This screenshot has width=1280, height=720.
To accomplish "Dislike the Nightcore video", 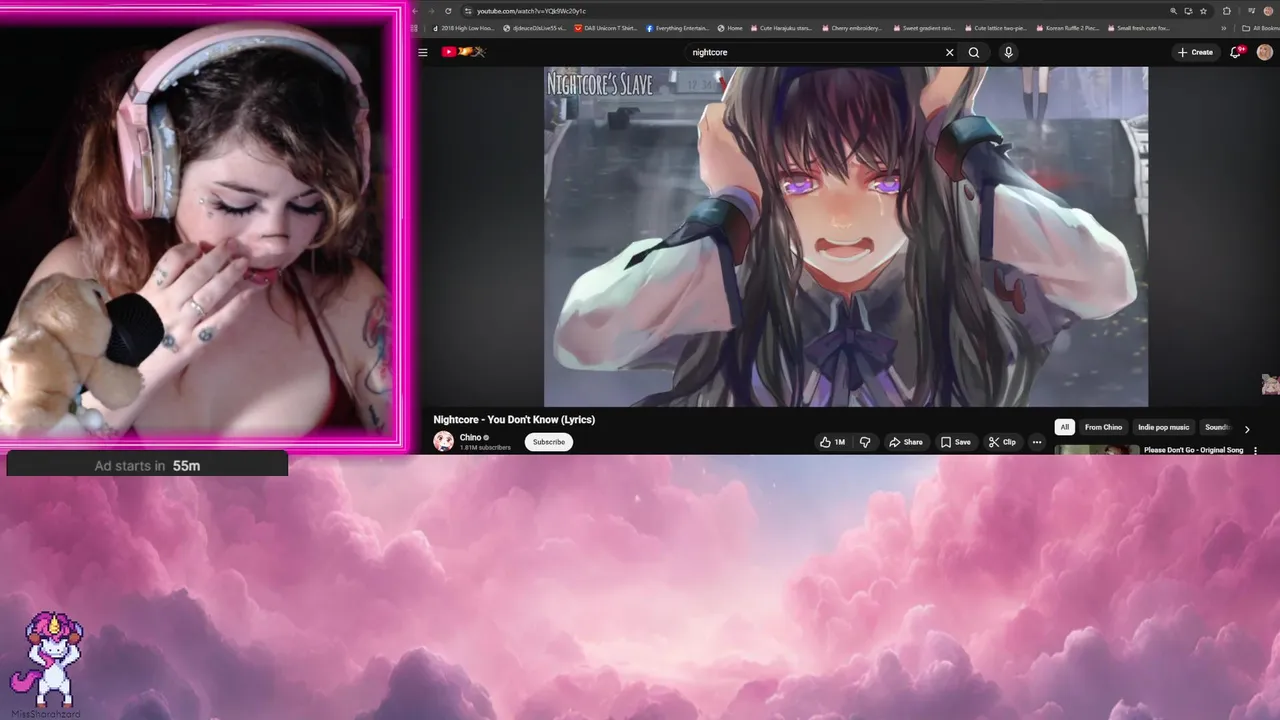I will 865,442.
